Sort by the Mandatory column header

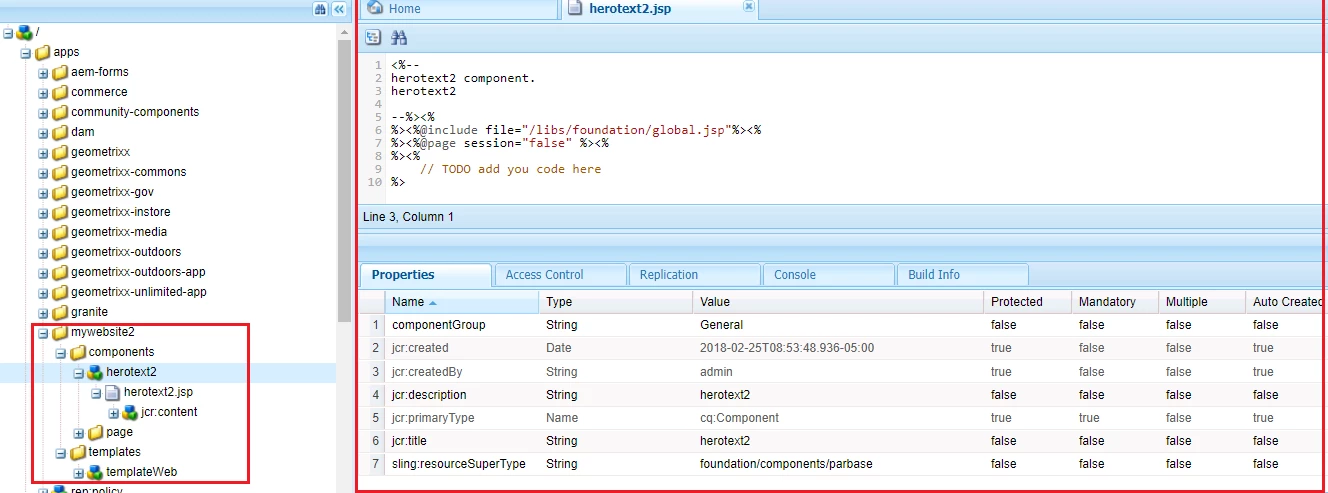pyautogui.click(x=1115, y=302)
